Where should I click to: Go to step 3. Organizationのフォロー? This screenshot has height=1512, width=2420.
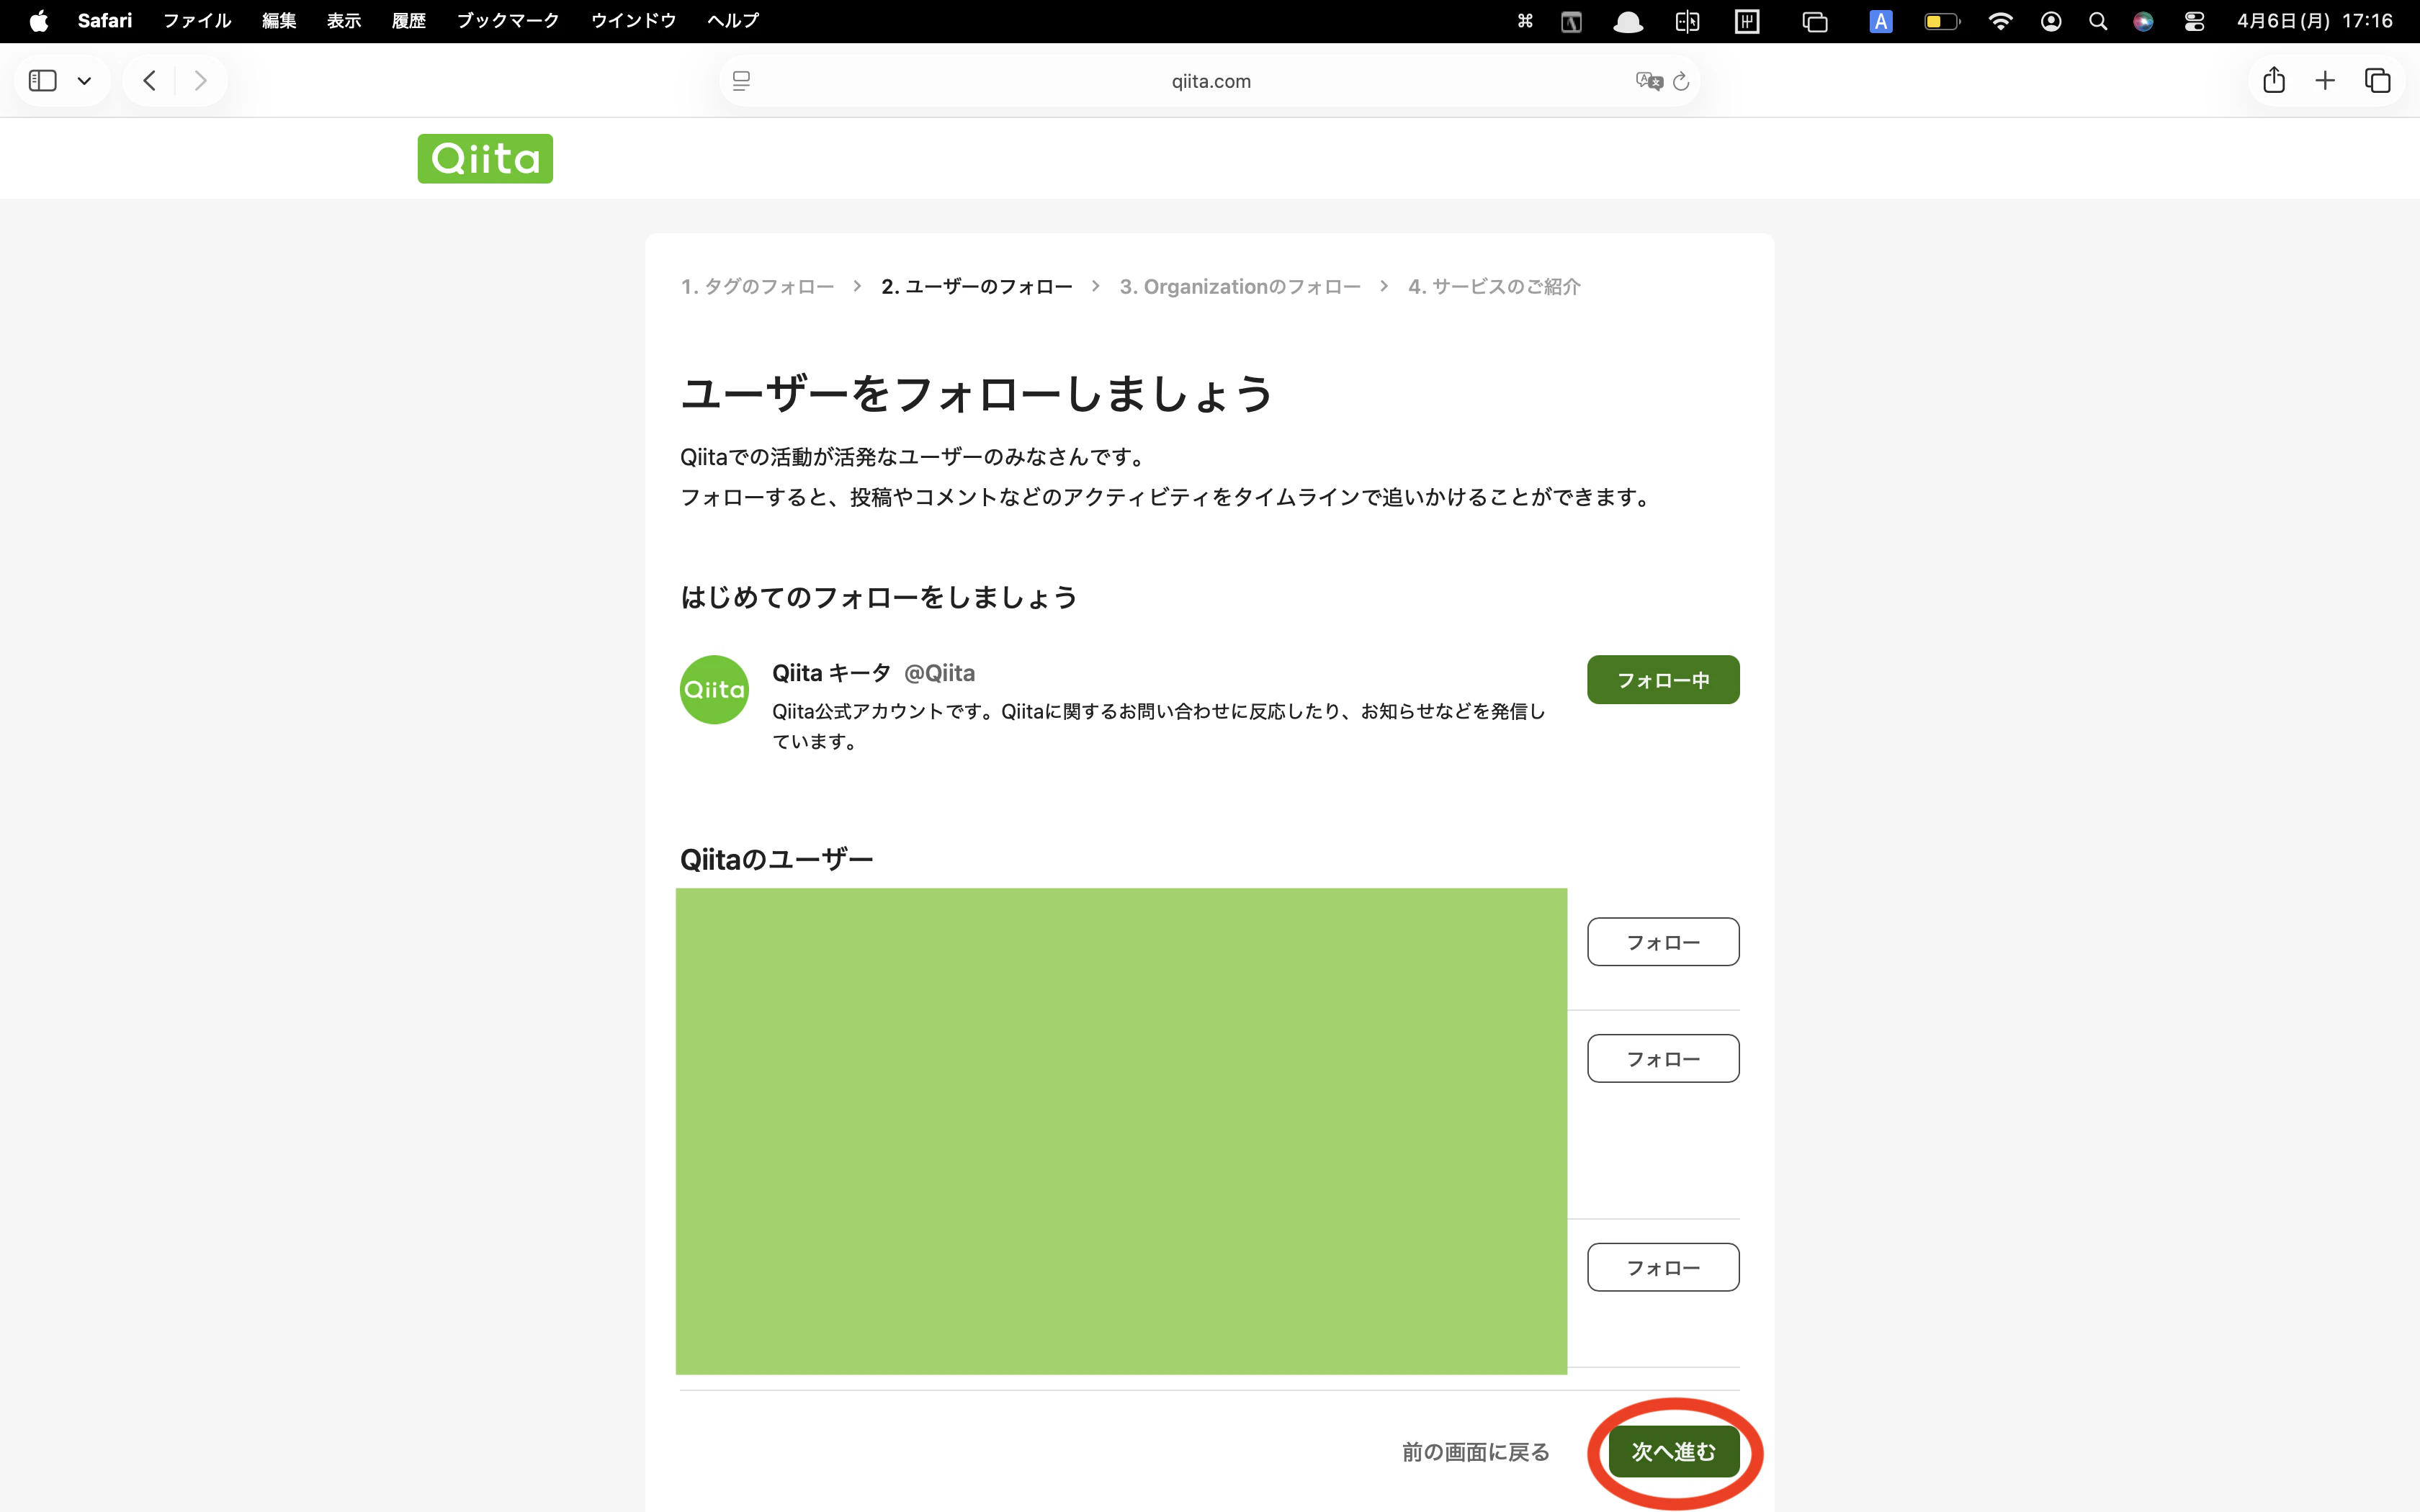click(1240, 287)
